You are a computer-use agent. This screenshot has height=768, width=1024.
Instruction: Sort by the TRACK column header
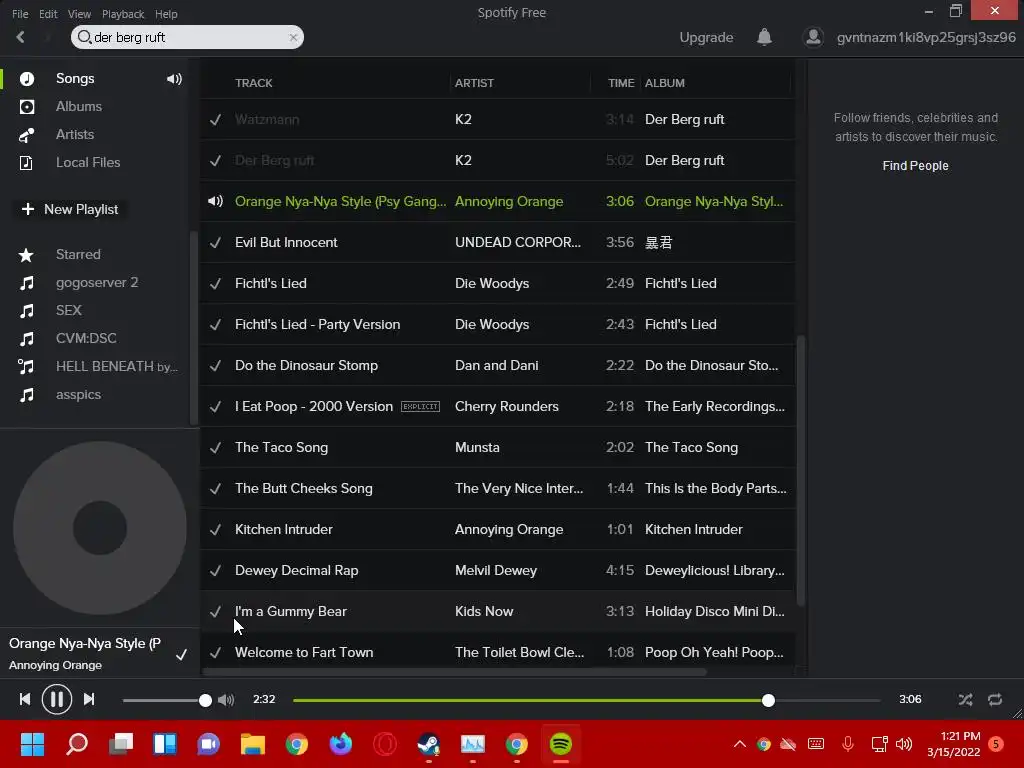pos(253,83)
